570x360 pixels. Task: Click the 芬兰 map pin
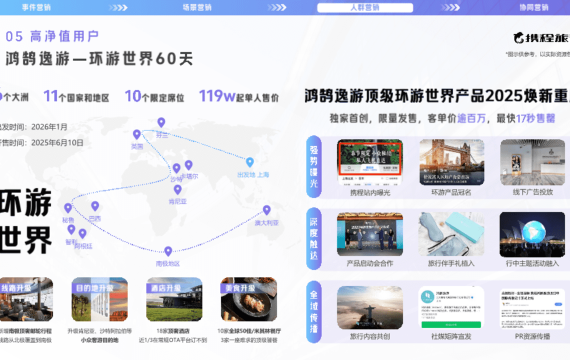click(161, 123)
